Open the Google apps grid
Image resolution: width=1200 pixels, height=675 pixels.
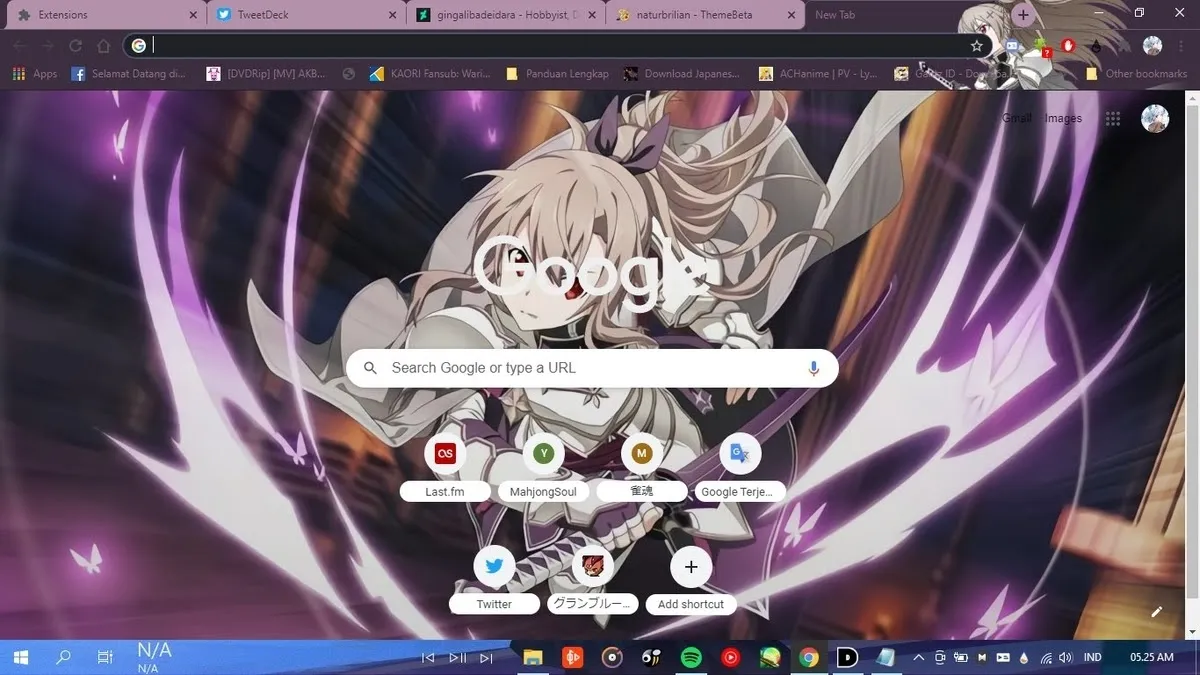(x=1113, y=119)
